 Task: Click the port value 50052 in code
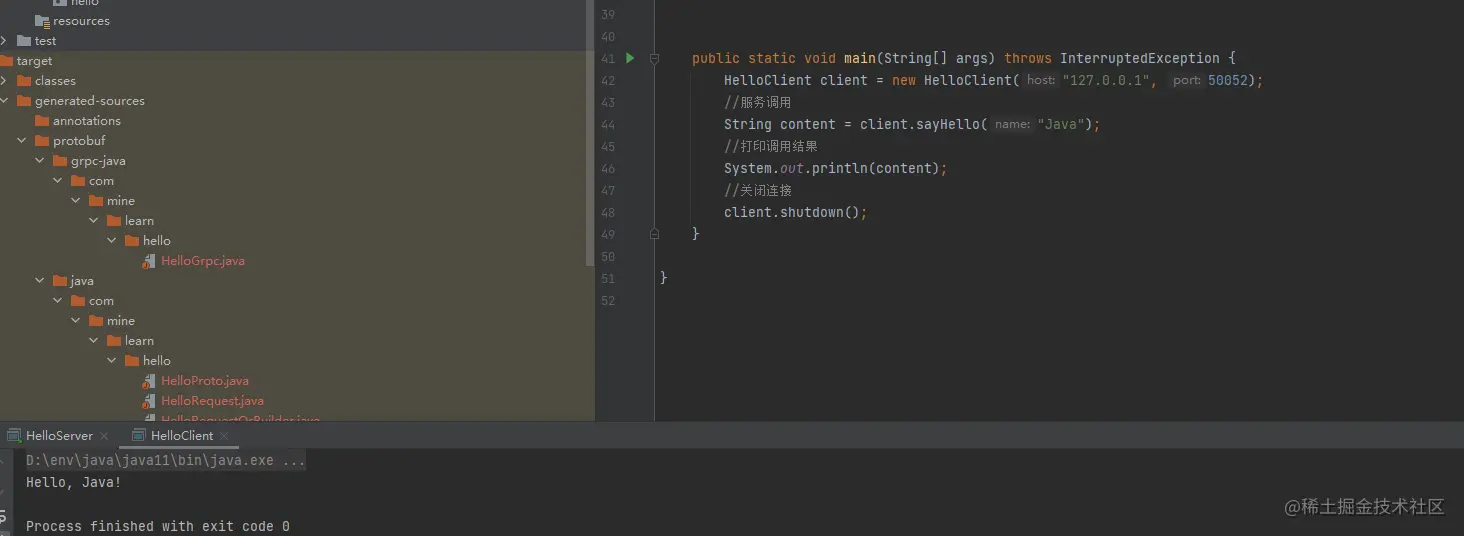[1228, 80]
